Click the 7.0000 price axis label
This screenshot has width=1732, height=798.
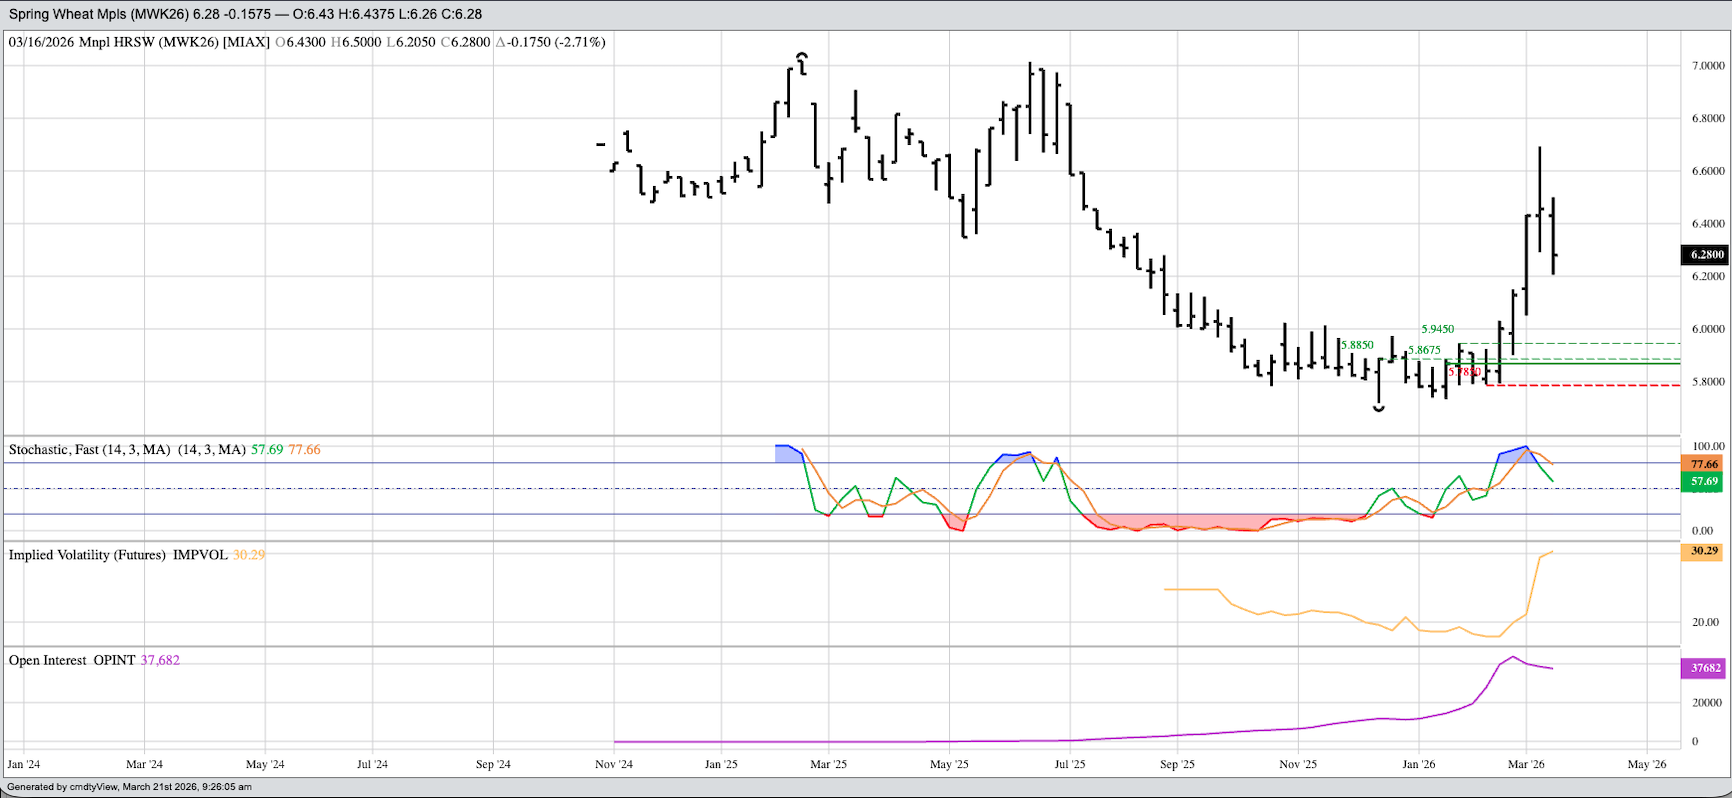point(1707,66)
